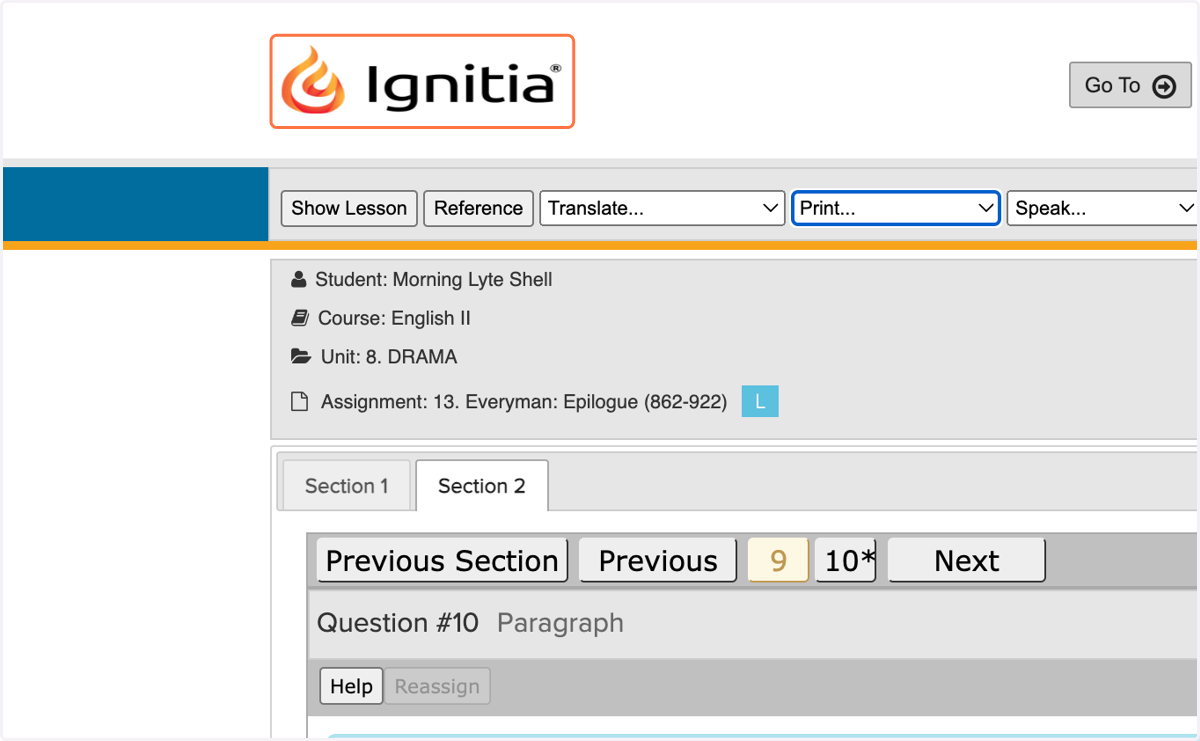This screenshot has width=1200, height=741.
Task: Click the greyed-out Reassign button
Action: coord(437,686)
